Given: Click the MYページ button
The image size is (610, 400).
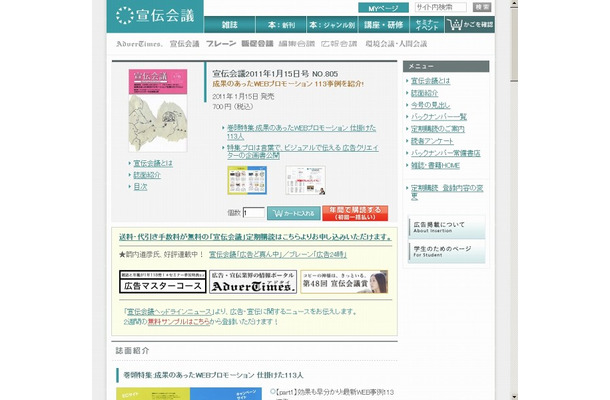Looking at the screenshot, I should point(381,7).
